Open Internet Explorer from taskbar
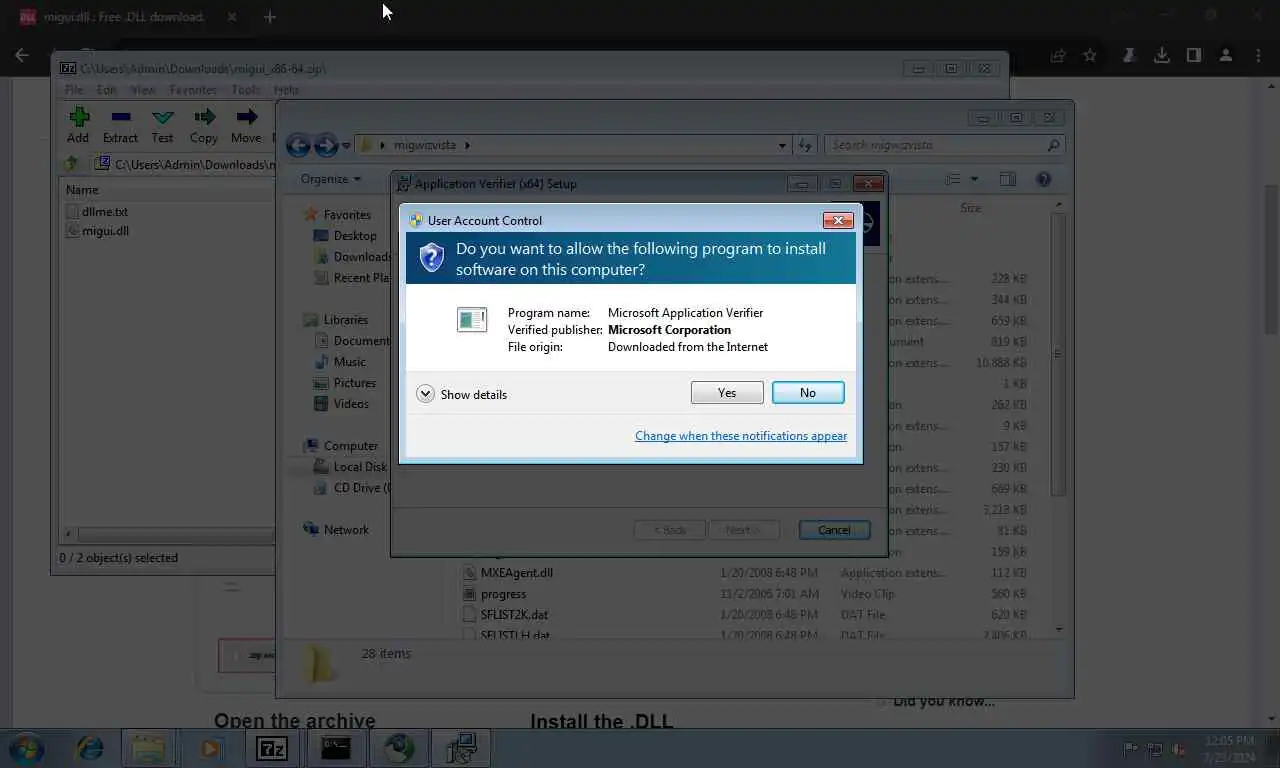The height and width of the screenshot is (768, 1280). tap(90, 748)
